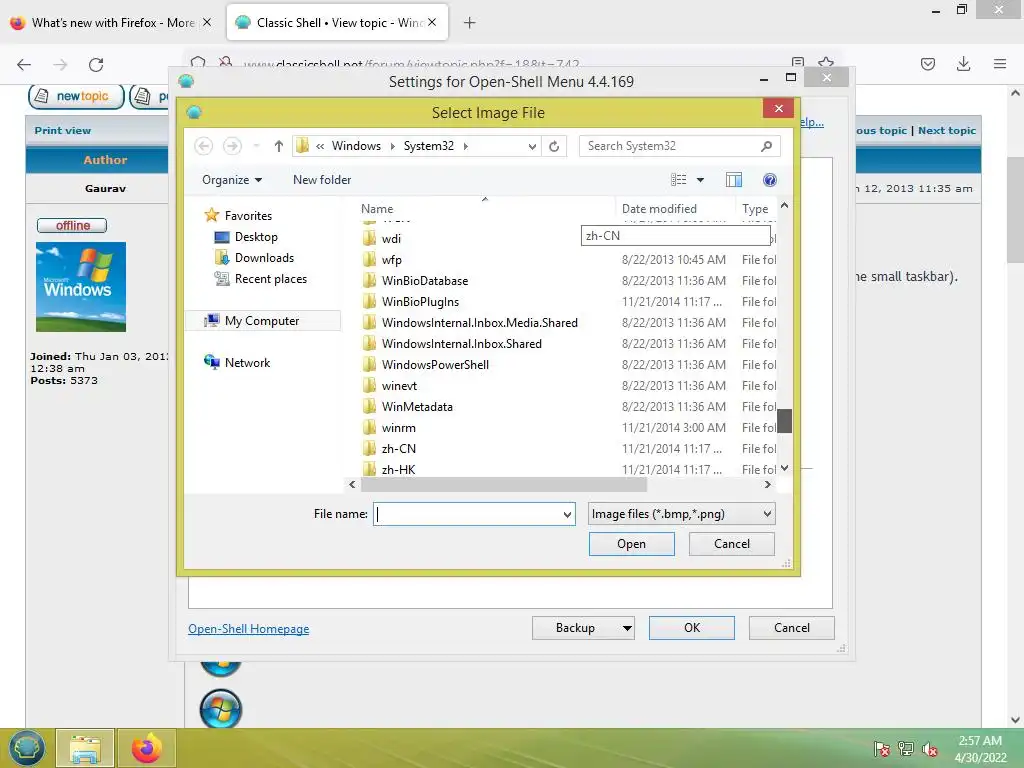This screenshot has height=768, width=1024.
Task: Open a new Firefox tab
Action: (x=469, y=23)
